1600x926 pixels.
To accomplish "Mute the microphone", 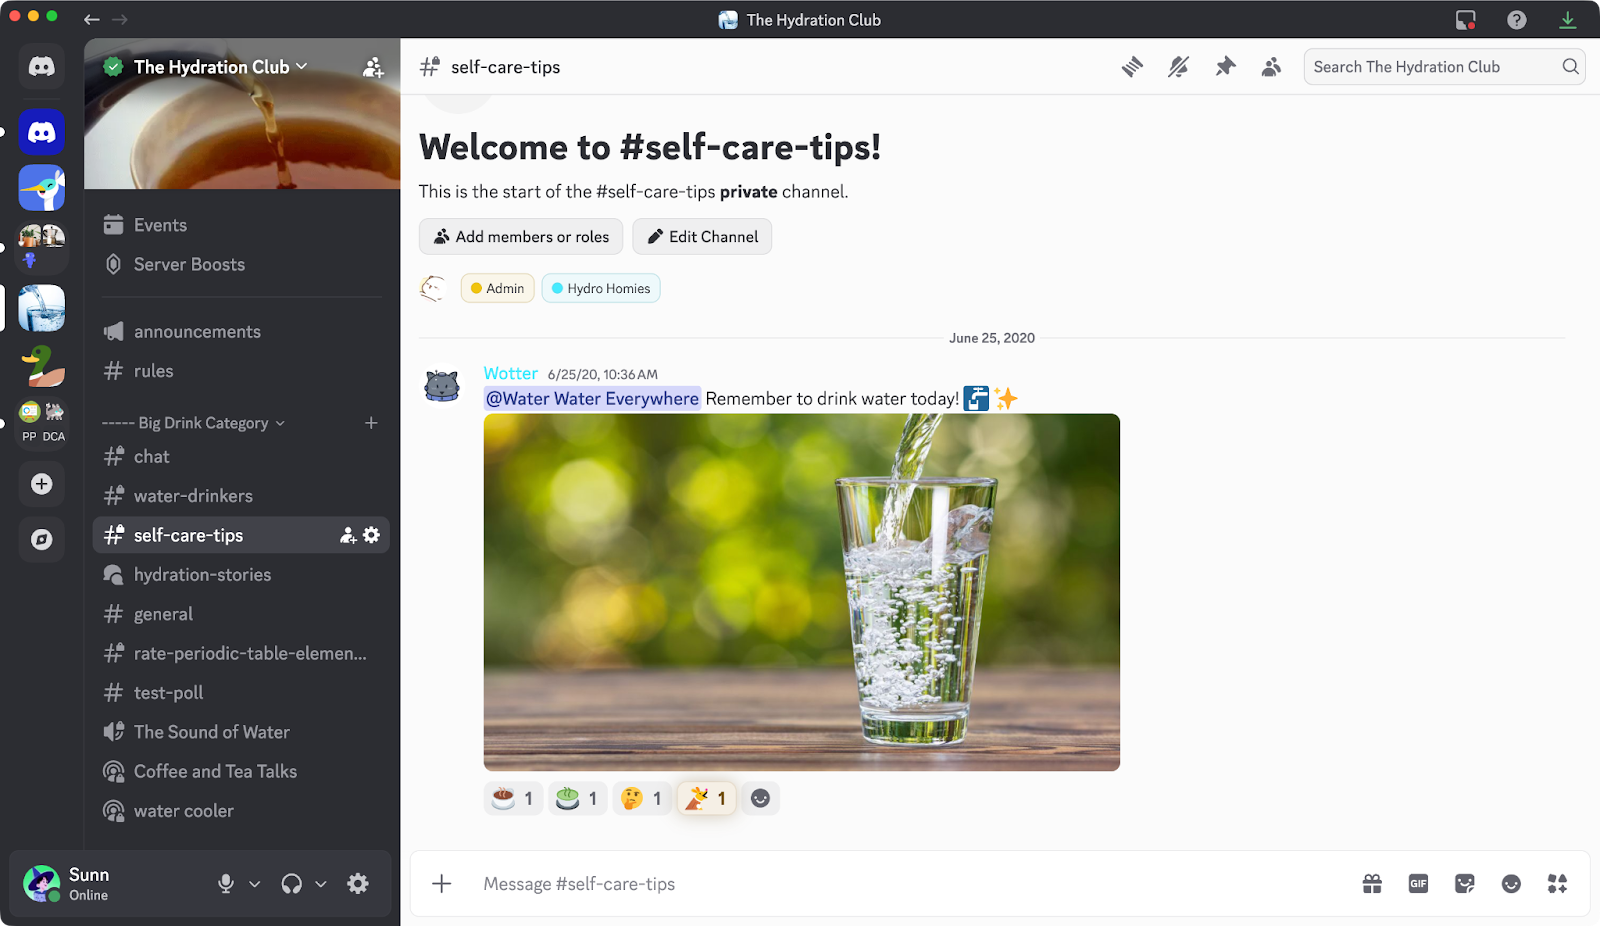I will (225, 883).
